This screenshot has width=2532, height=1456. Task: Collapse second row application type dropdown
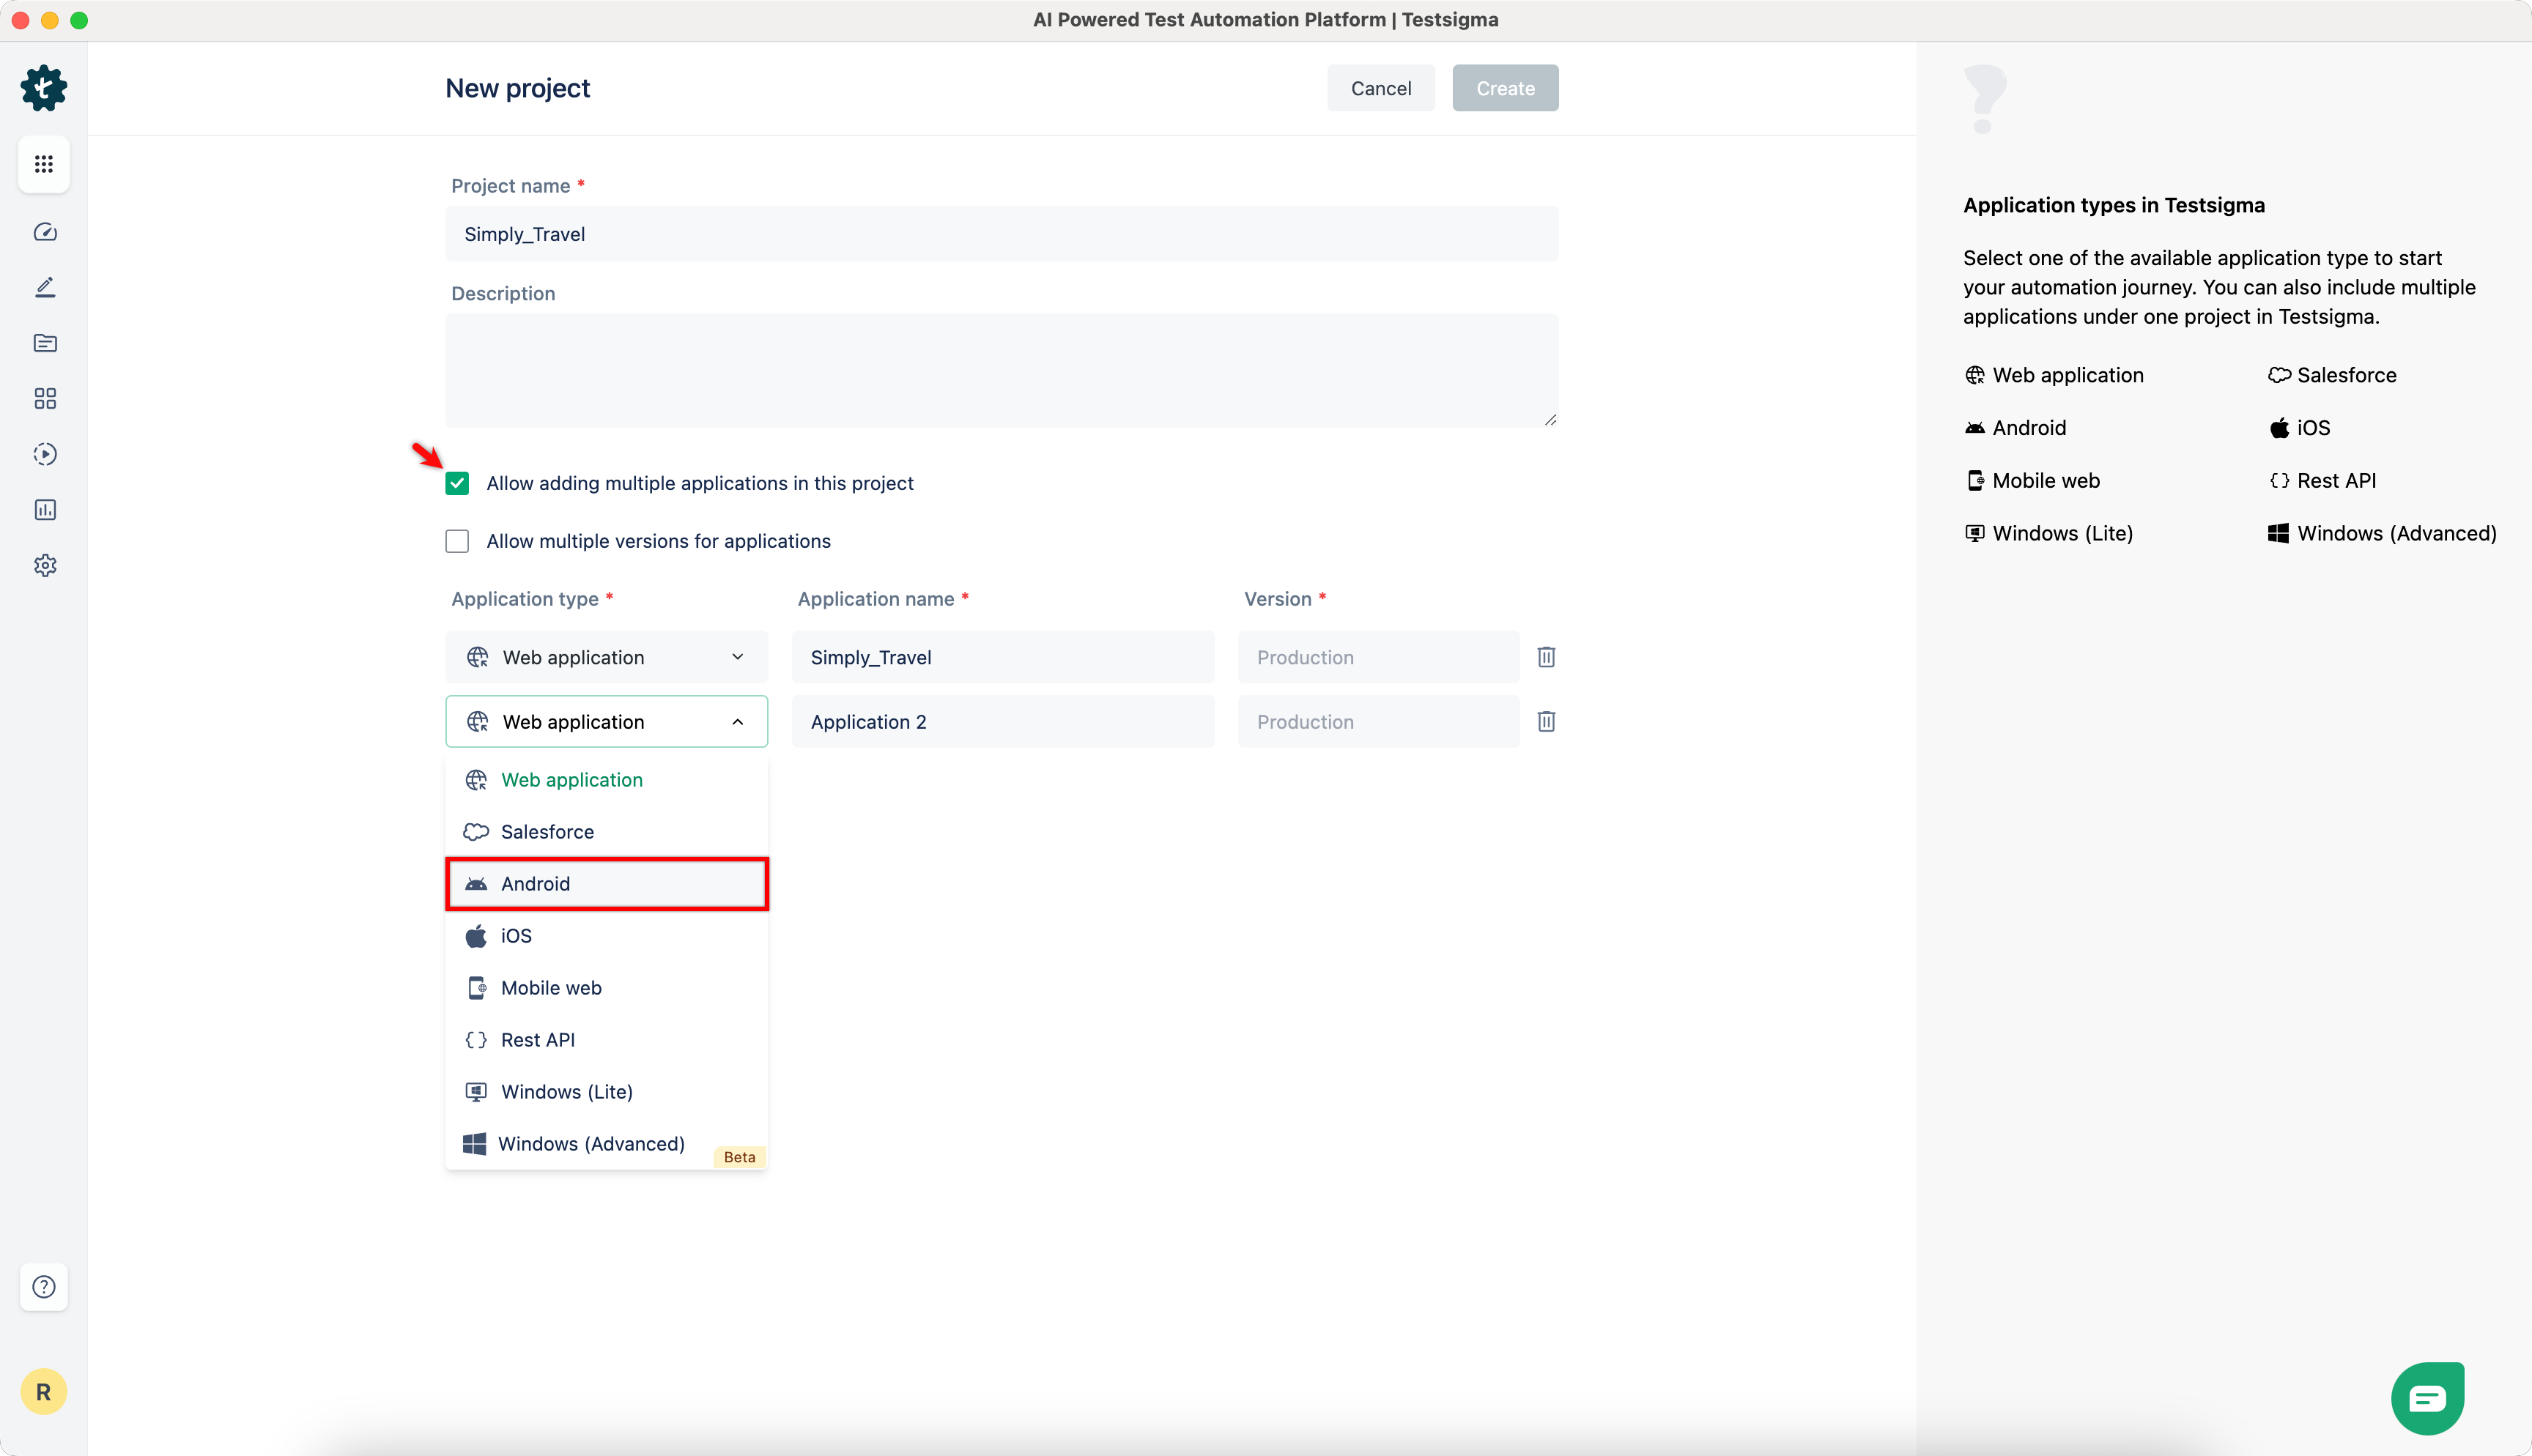[x=607, y=721]
